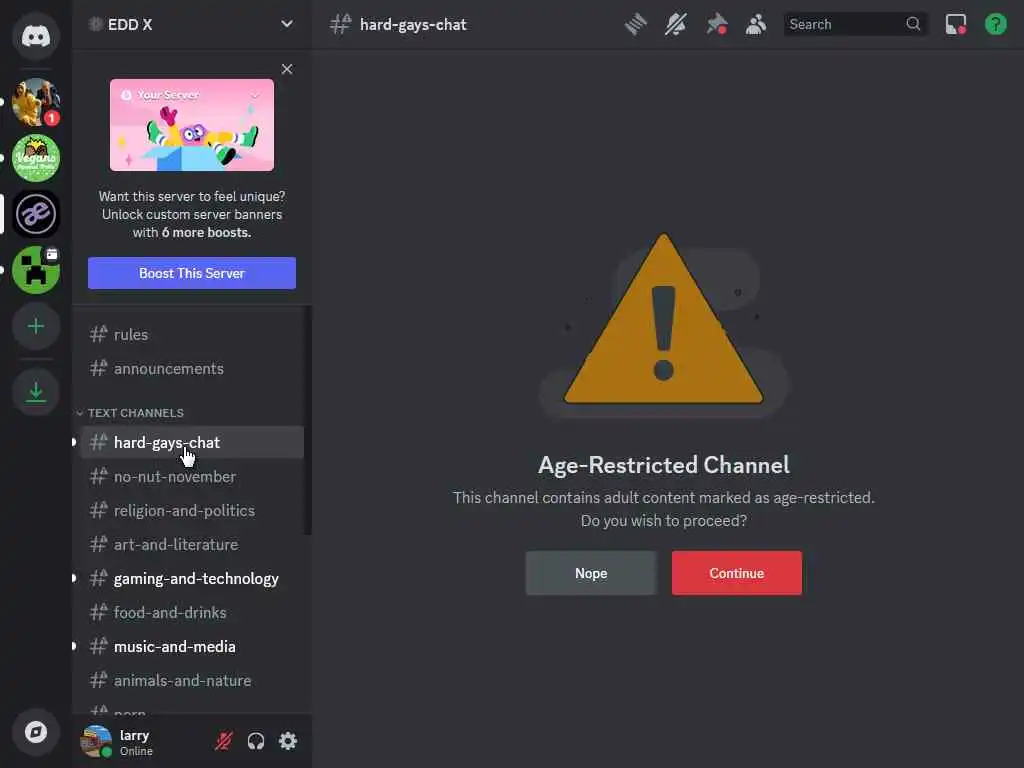Open gaming-and-technology channel
Image resolution: width=1024 pixels, height=768 pixels.
tap(192, 579)
